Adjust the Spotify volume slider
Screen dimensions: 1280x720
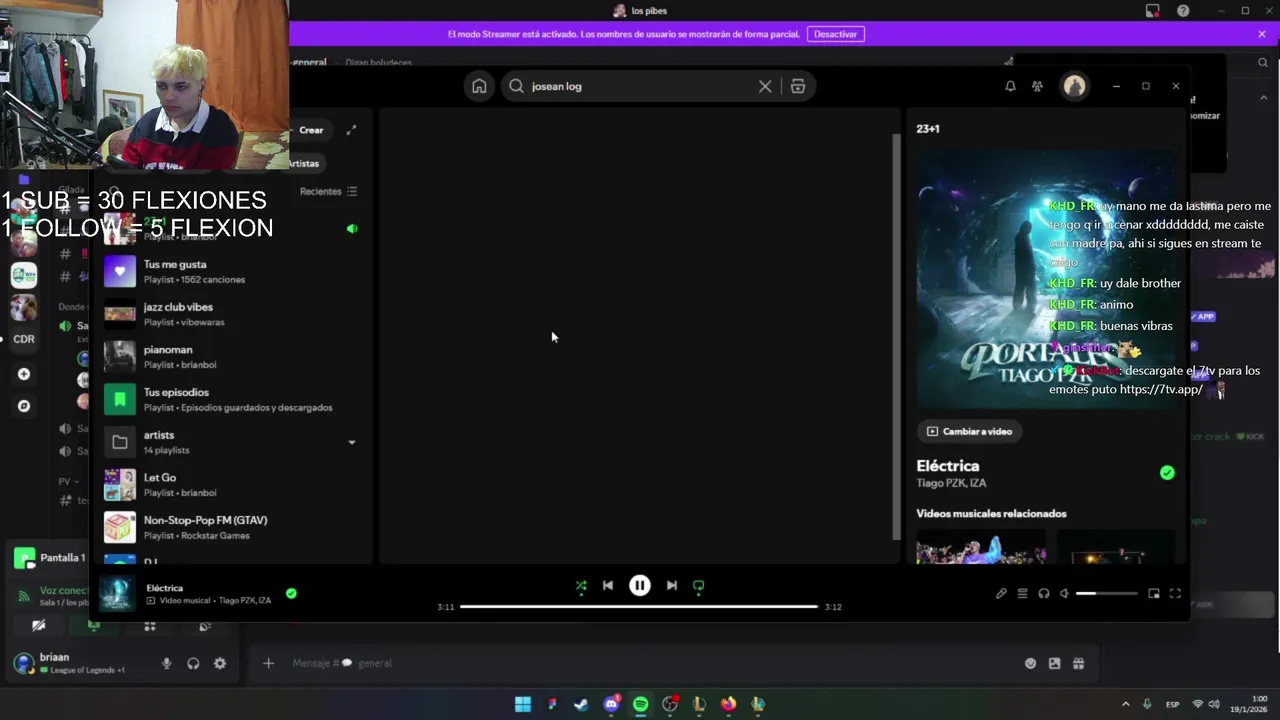click(x=1106, y=593)
